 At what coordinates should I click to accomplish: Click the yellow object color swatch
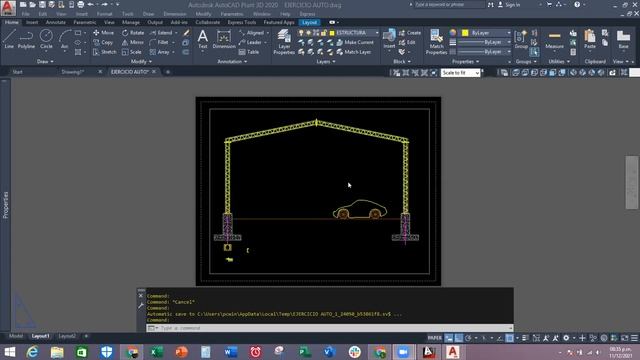click(465, 33)
